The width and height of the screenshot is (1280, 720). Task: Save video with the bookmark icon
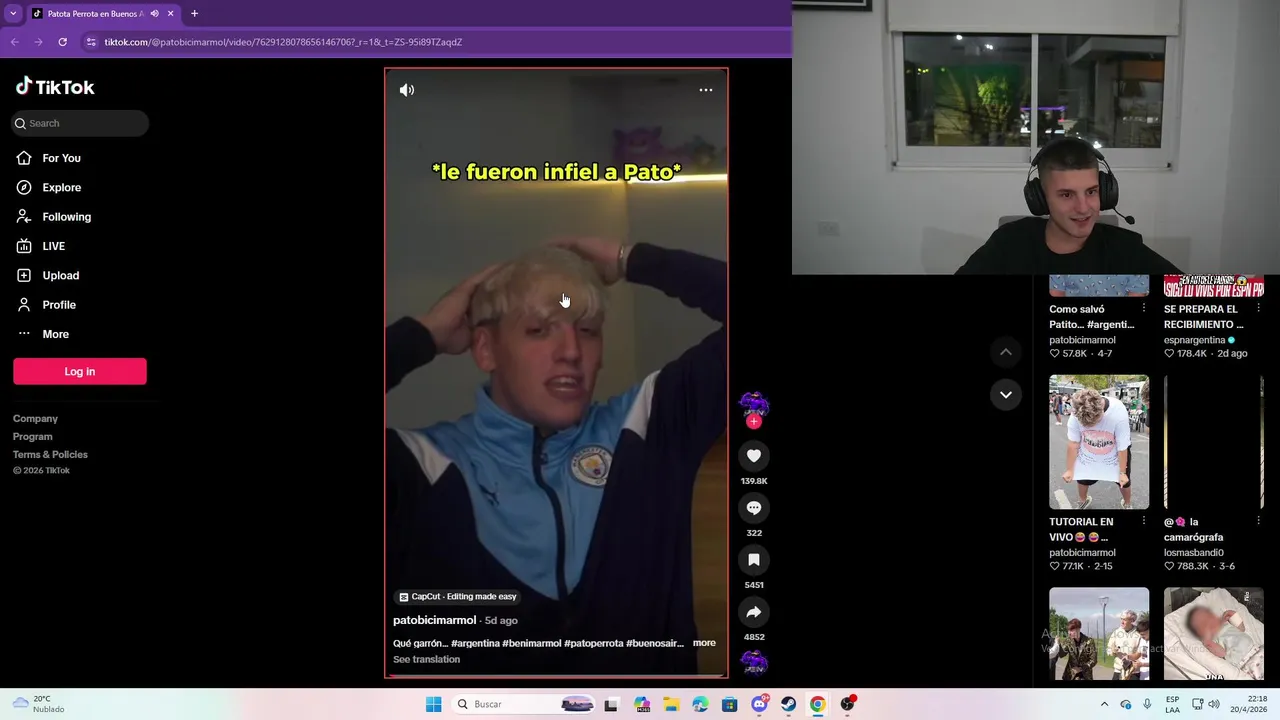754,560
